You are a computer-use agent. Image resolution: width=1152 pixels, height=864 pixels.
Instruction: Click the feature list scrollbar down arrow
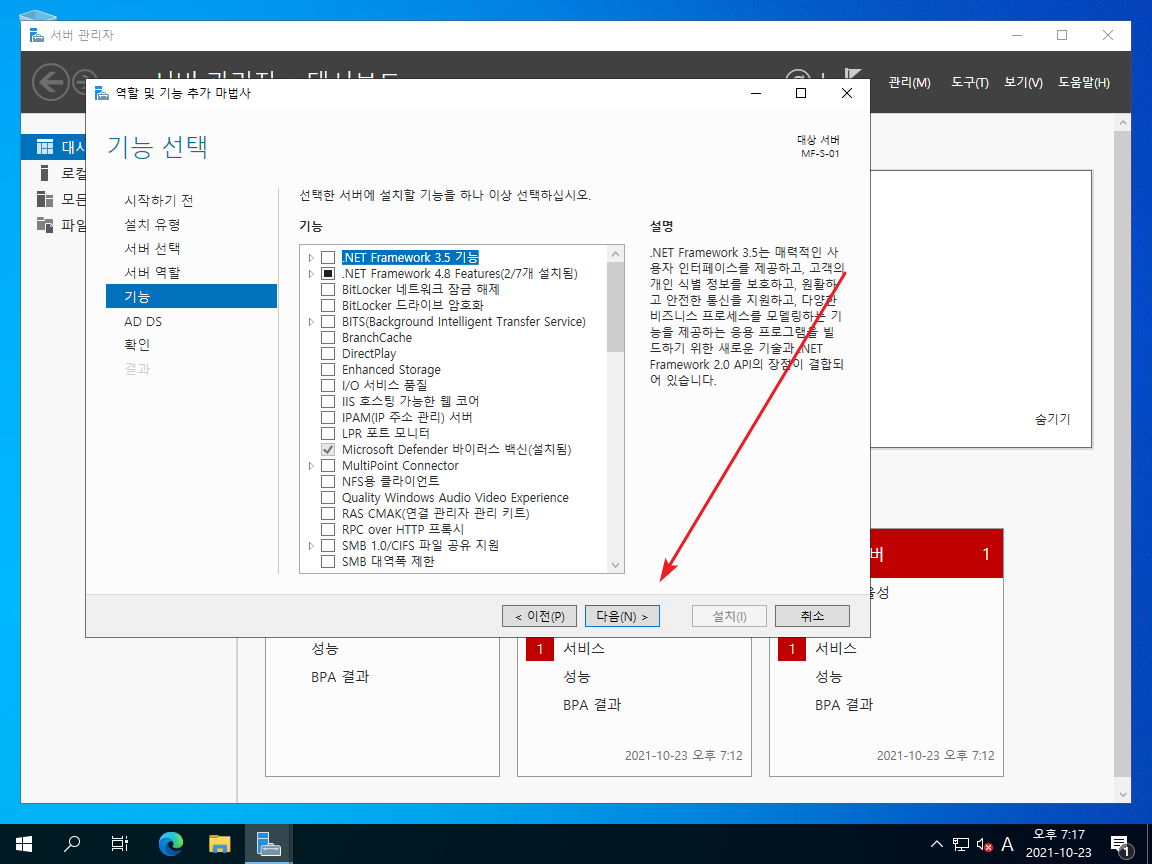click(616, 564)
